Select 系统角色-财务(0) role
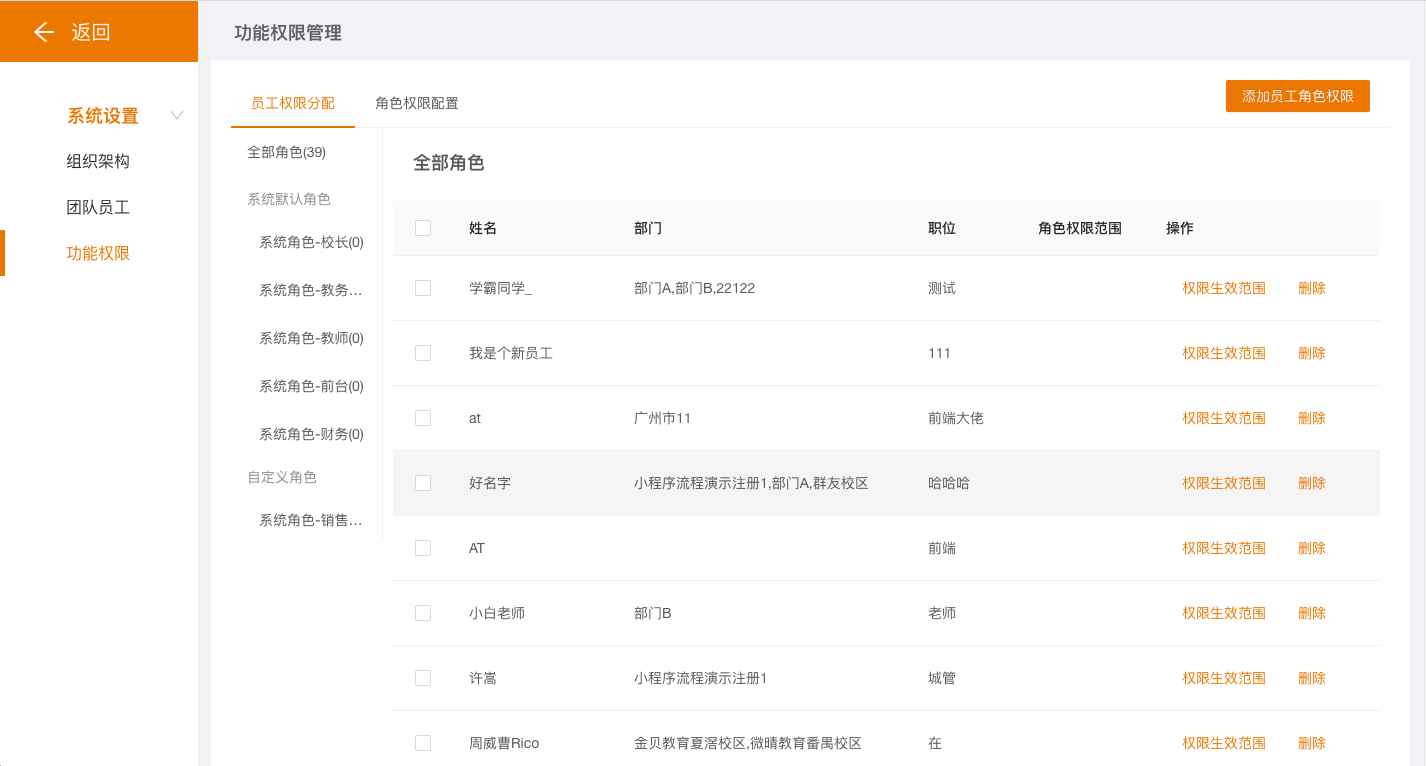The width and height of the screenshot is (1426, 766). [x=311, y=434]
